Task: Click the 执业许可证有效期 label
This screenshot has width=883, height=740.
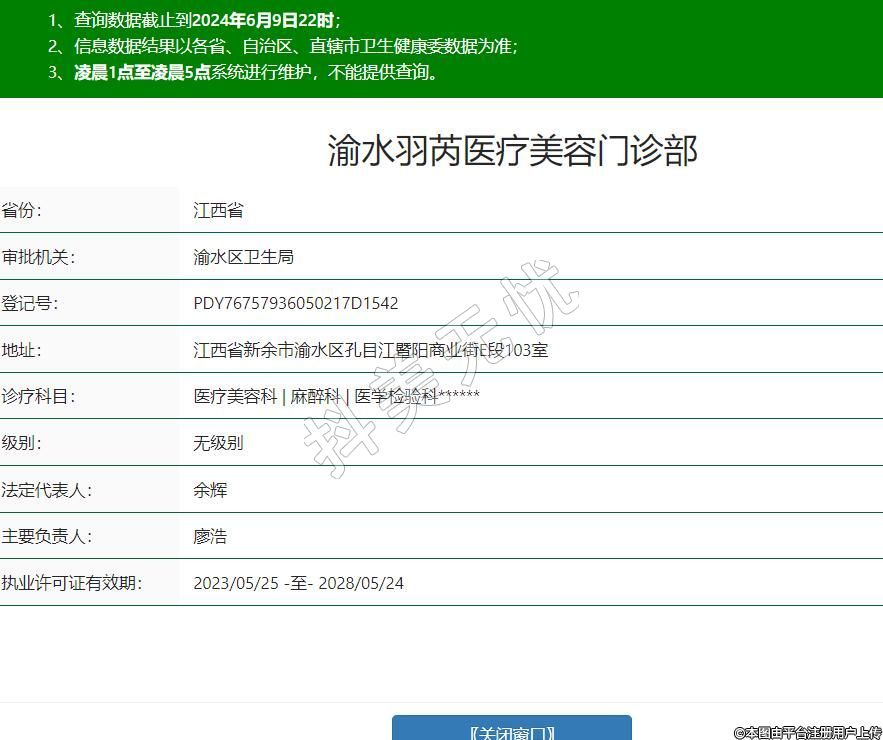Action: coord(71,583)
